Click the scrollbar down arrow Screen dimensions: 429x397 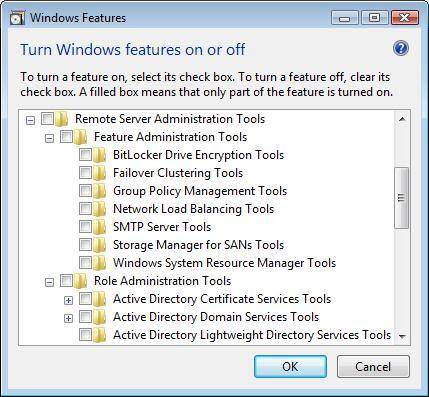(402, 336)
